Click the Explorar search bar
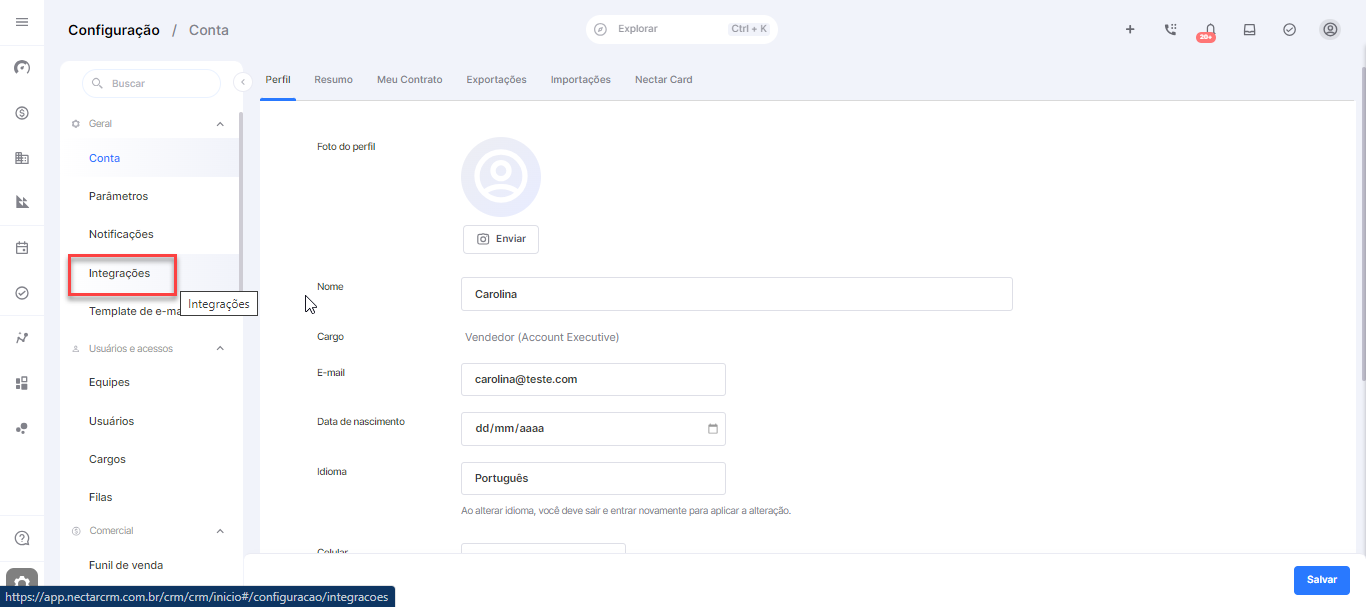This screenshot has height=607, width=1366. coord(681,29)
